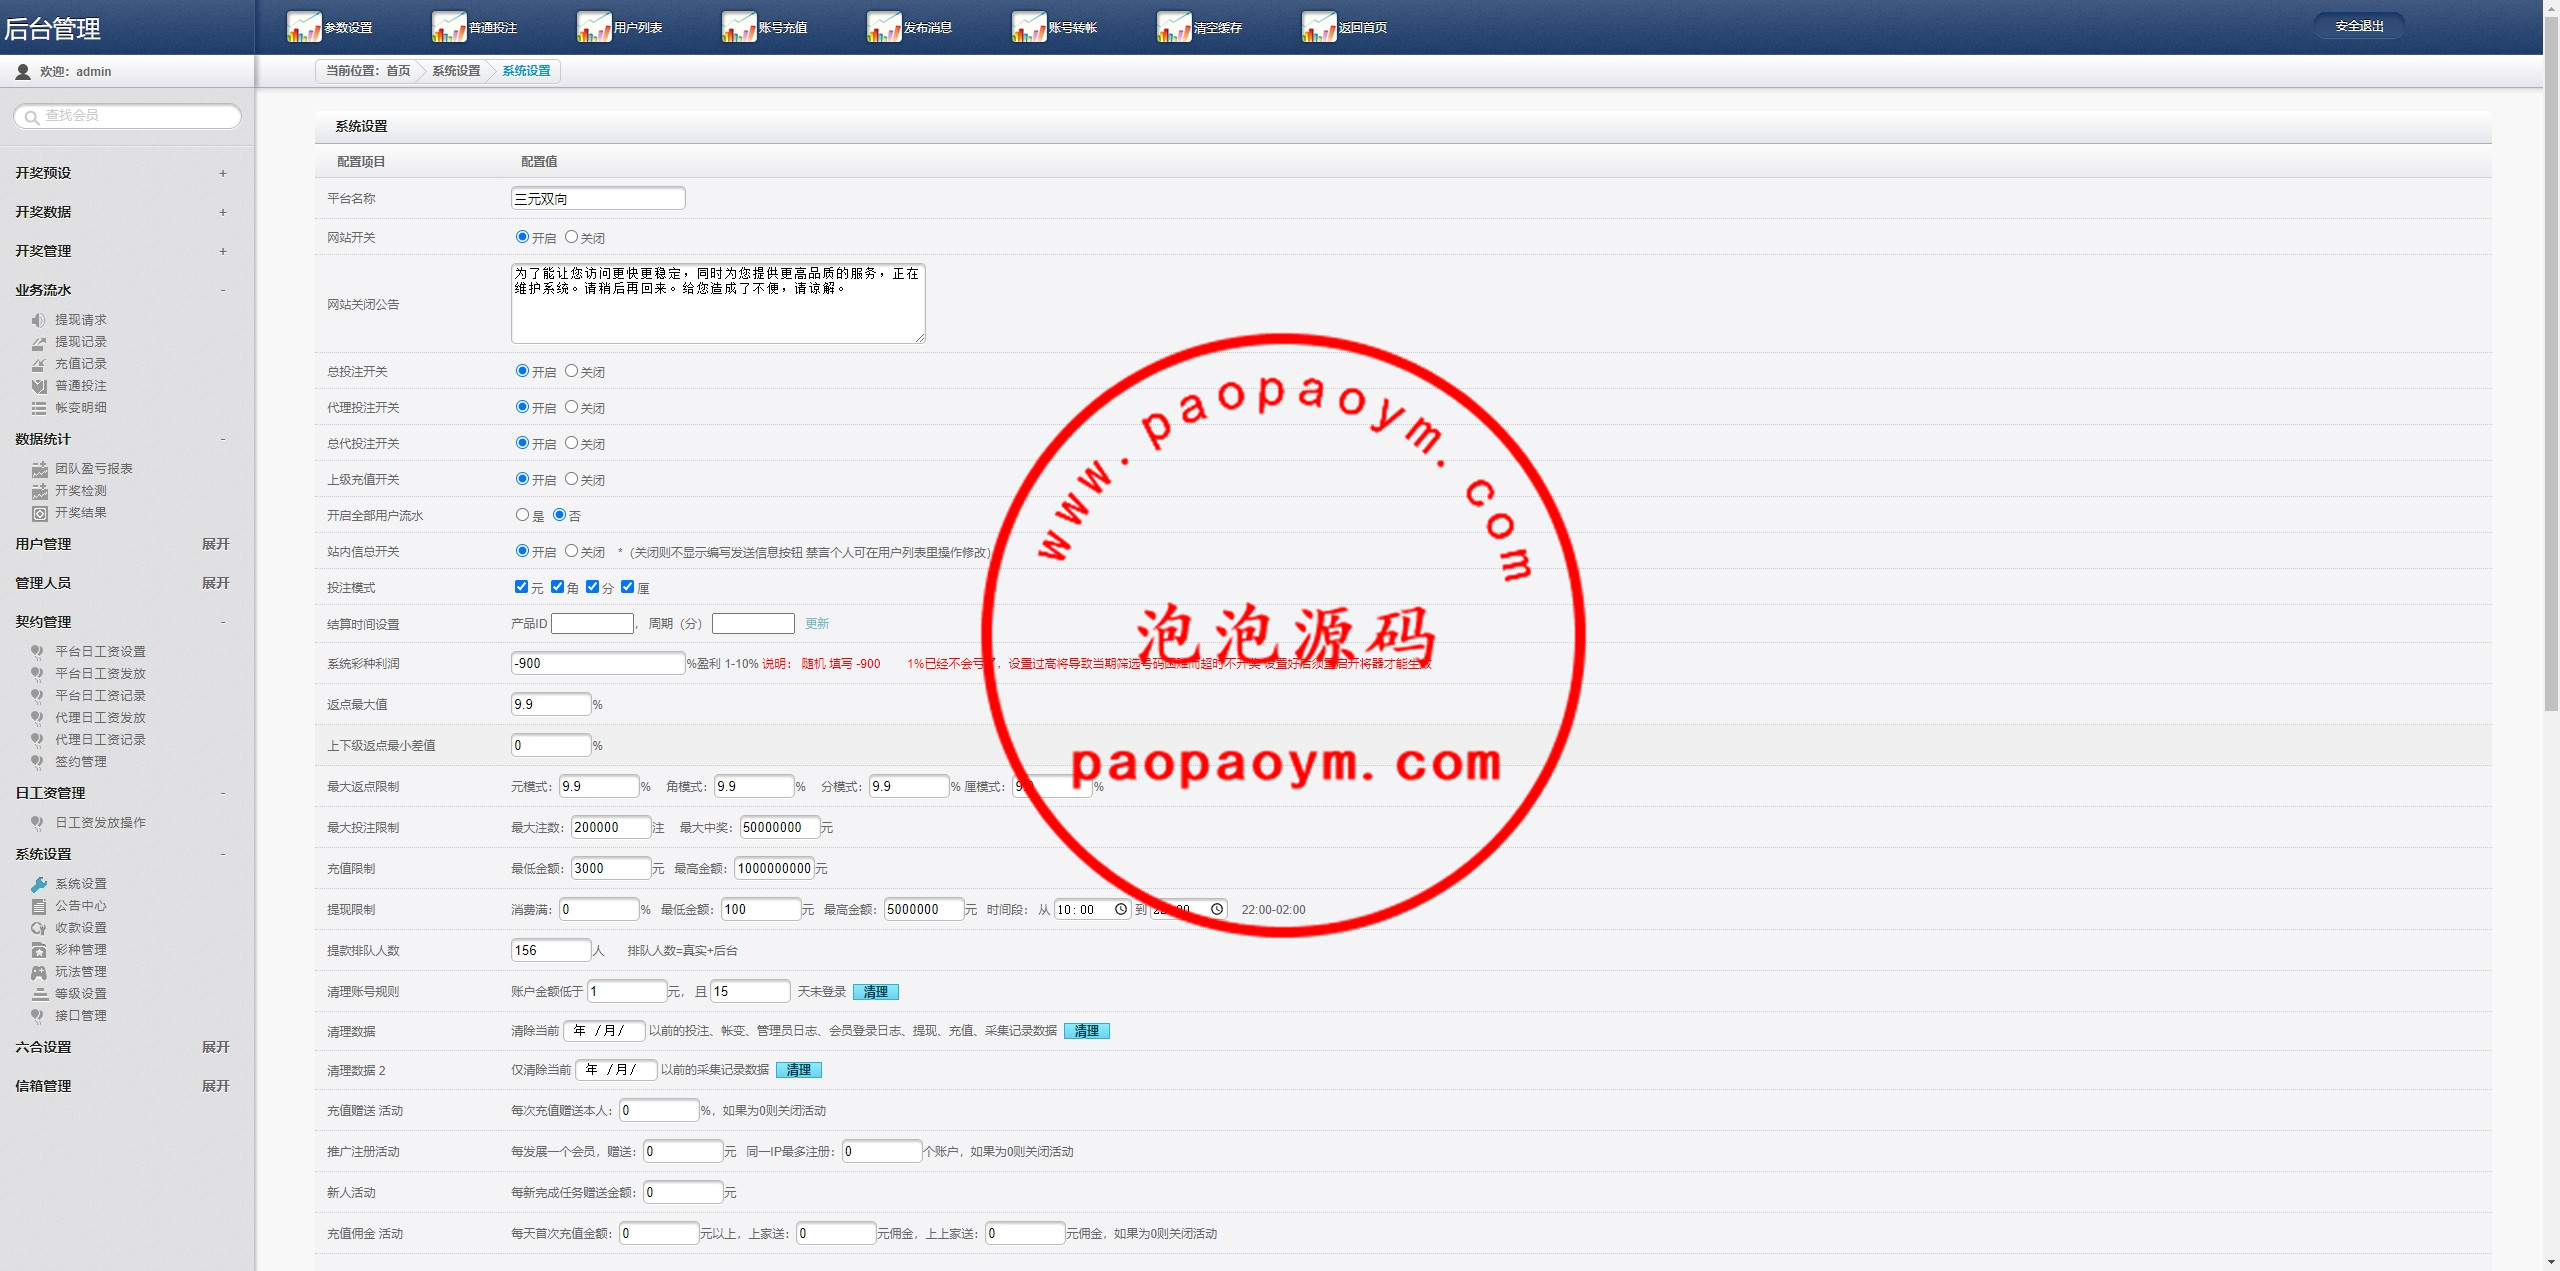Set 总投注开关 to 关闭
This screenshot has width=2560, height=1271.
click(571, 371)
